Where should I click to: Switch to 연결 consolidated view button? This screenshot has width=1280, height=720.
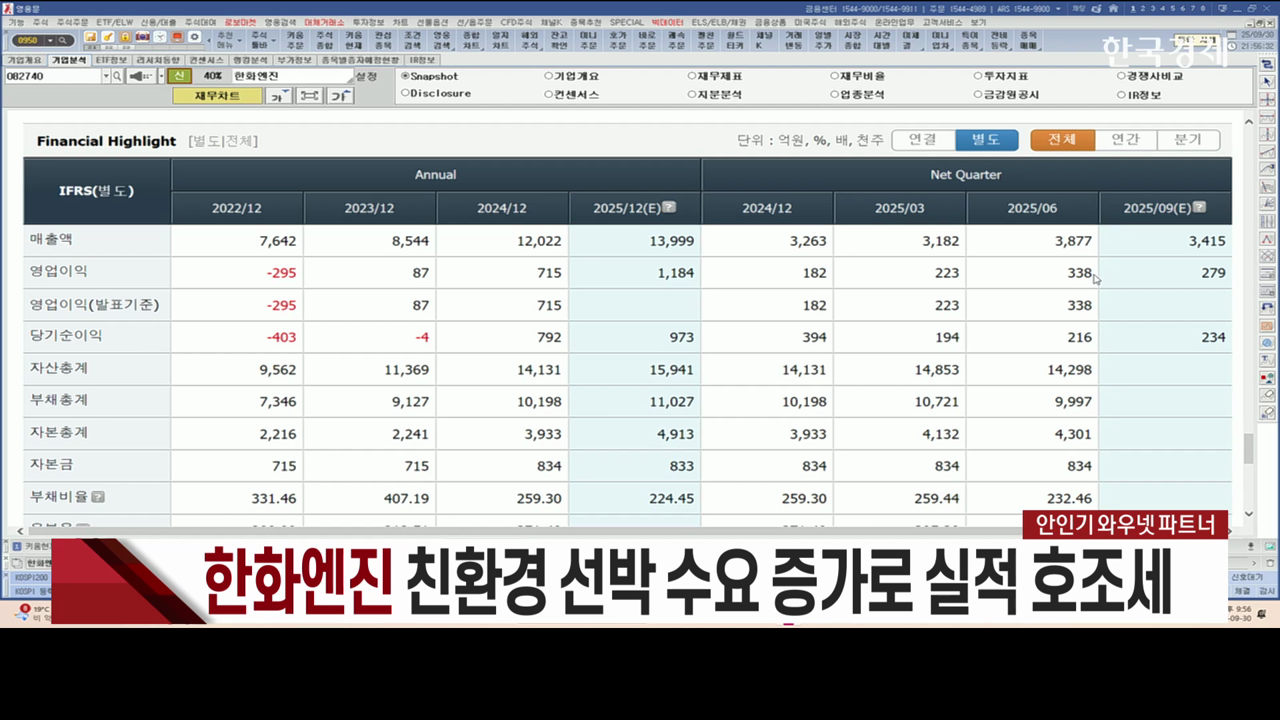click(922, 140)
